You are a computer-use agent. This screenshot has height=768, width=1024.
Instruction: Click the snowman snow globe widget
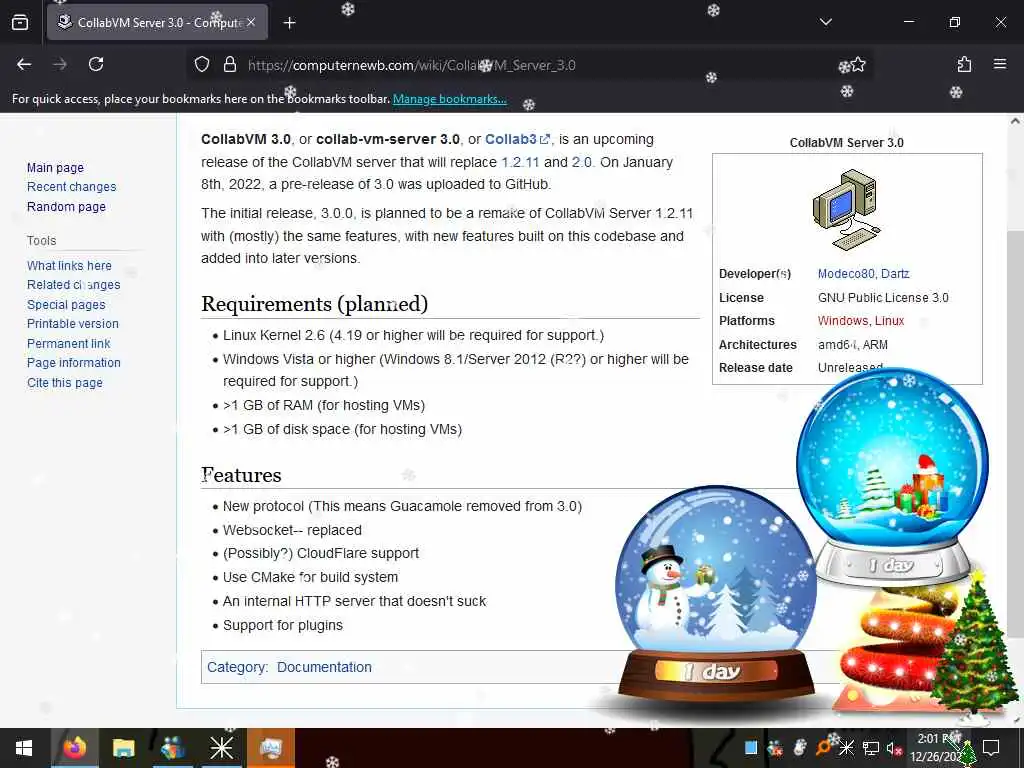coord(716,593)
